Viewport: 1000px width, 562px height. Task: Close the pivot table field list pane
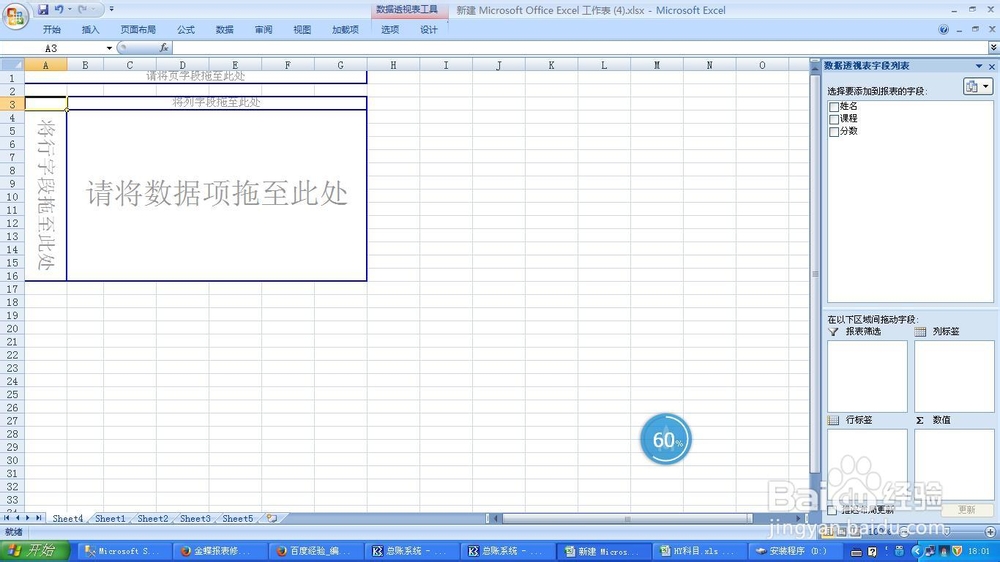pos(992,66)
